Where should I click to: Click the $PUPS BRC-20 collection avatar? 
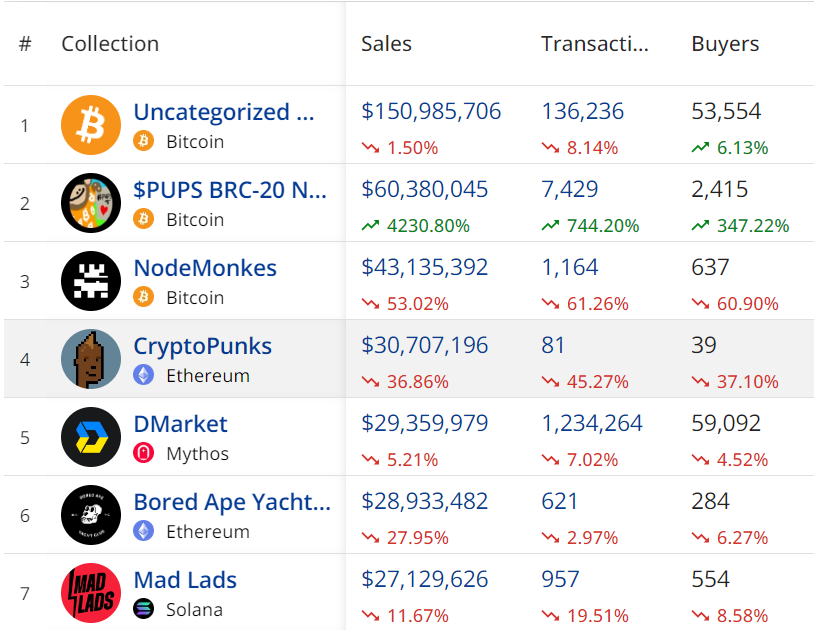click(x=91, y=203)
